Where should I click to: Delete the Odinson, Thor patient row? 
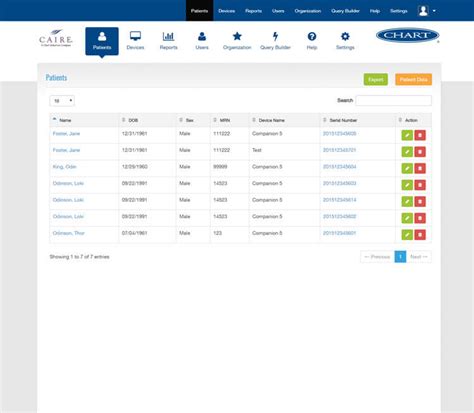click(420, 235)
